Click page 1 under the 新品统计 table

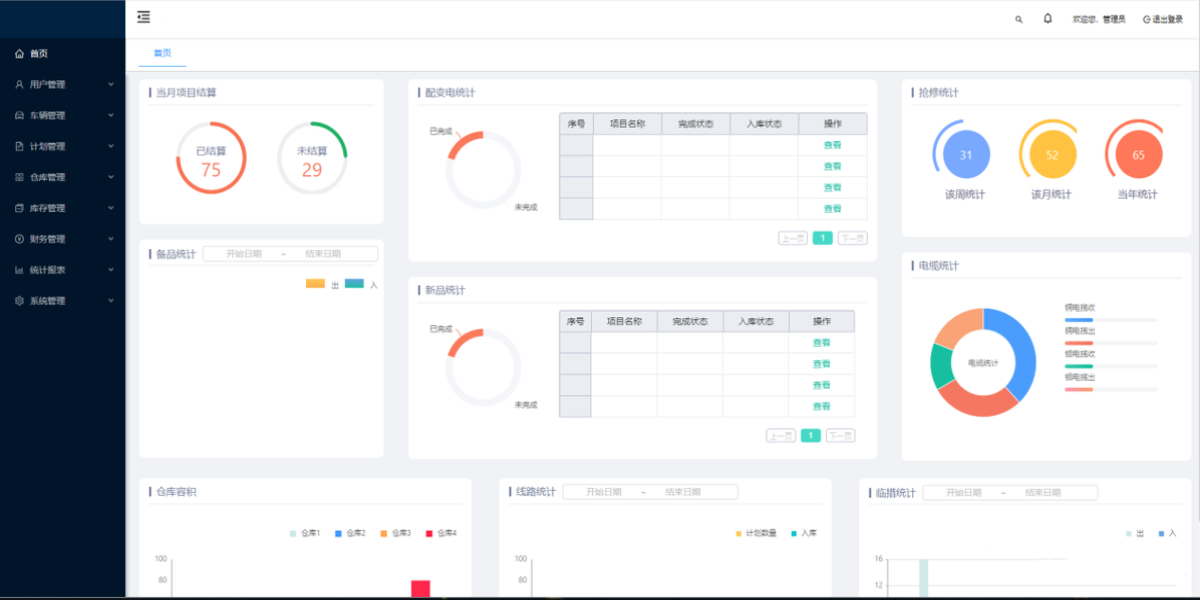click(x=810, y=436)
